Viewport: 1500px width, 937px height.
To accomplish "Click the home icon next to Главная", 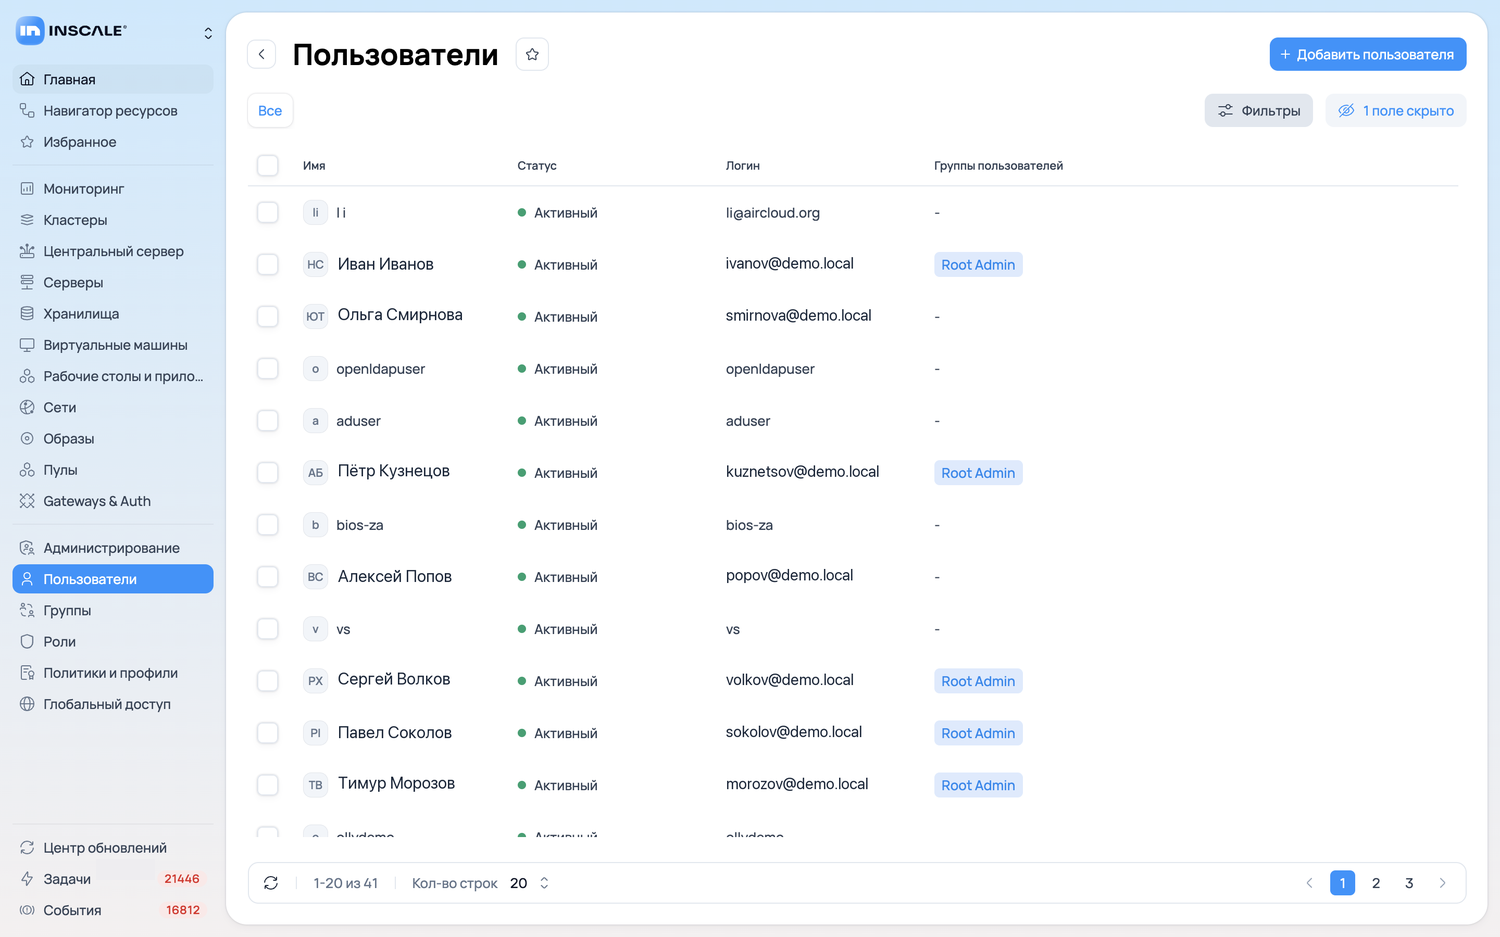I will point(27,79).
